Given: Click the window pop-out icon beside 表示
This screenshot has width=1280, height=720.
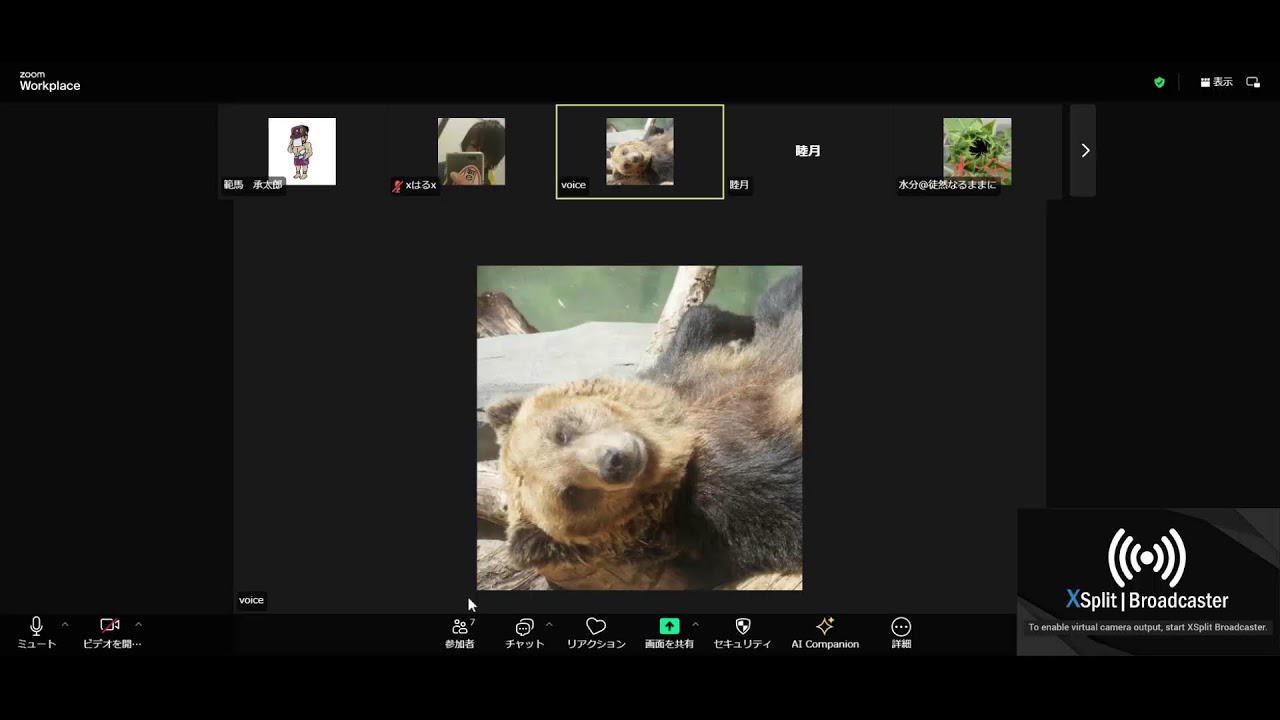Looking at the screenshot, I should click(x=1253, y=82).
